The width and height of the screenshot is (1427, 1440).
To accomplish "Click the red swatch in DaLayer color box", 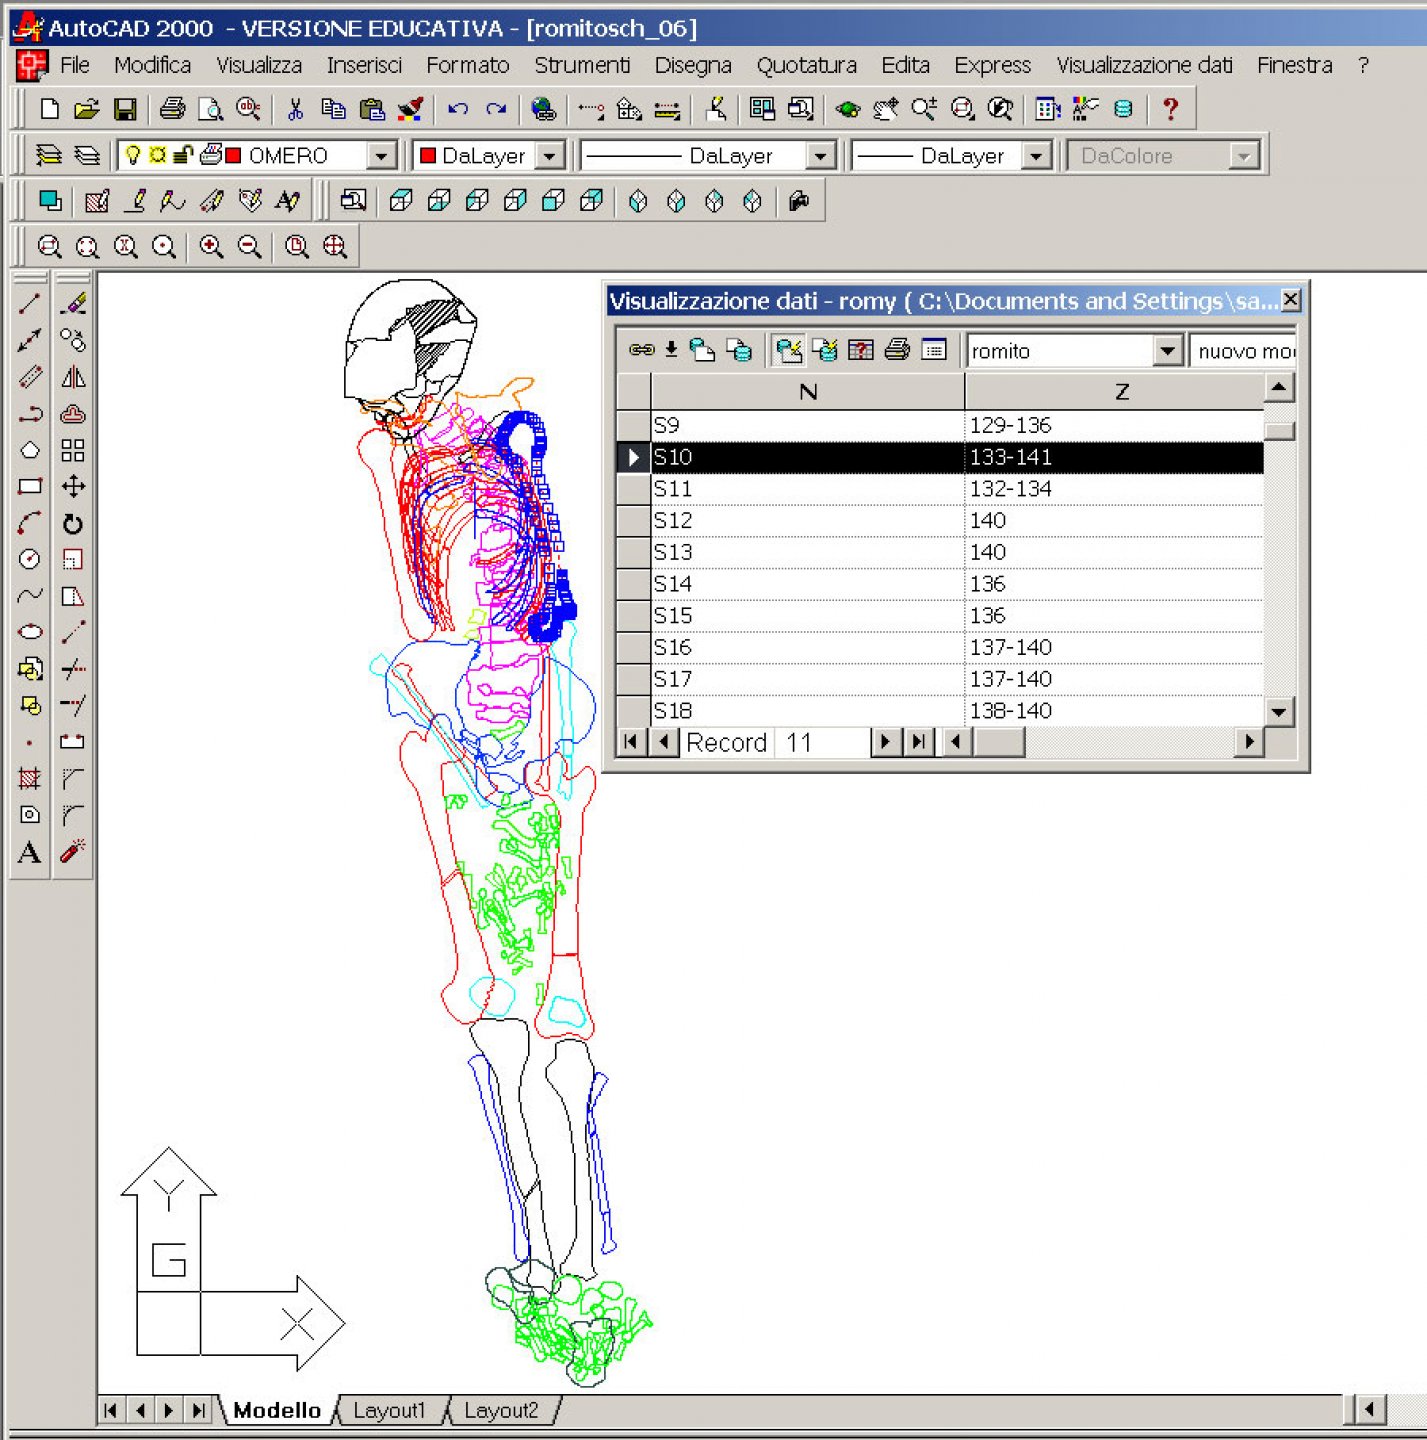I will click(x=428, y=156).
